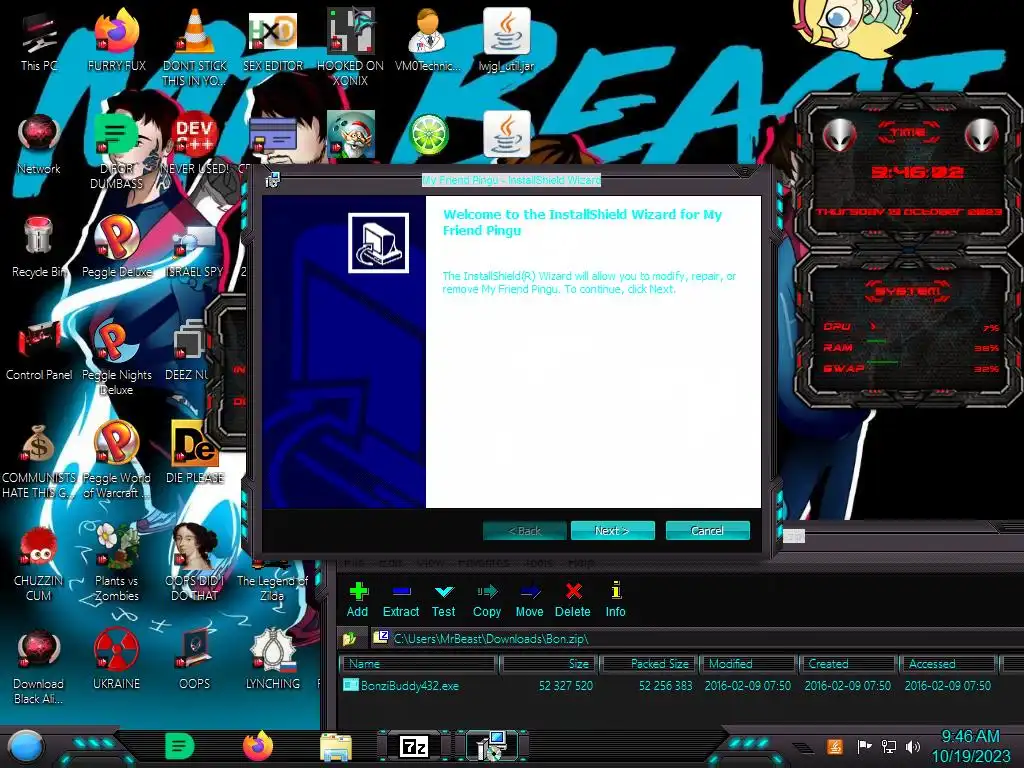The image size is (1024, 768).
Task: Run Test from the 7-Zip toolbar
Action: point(443,600)
